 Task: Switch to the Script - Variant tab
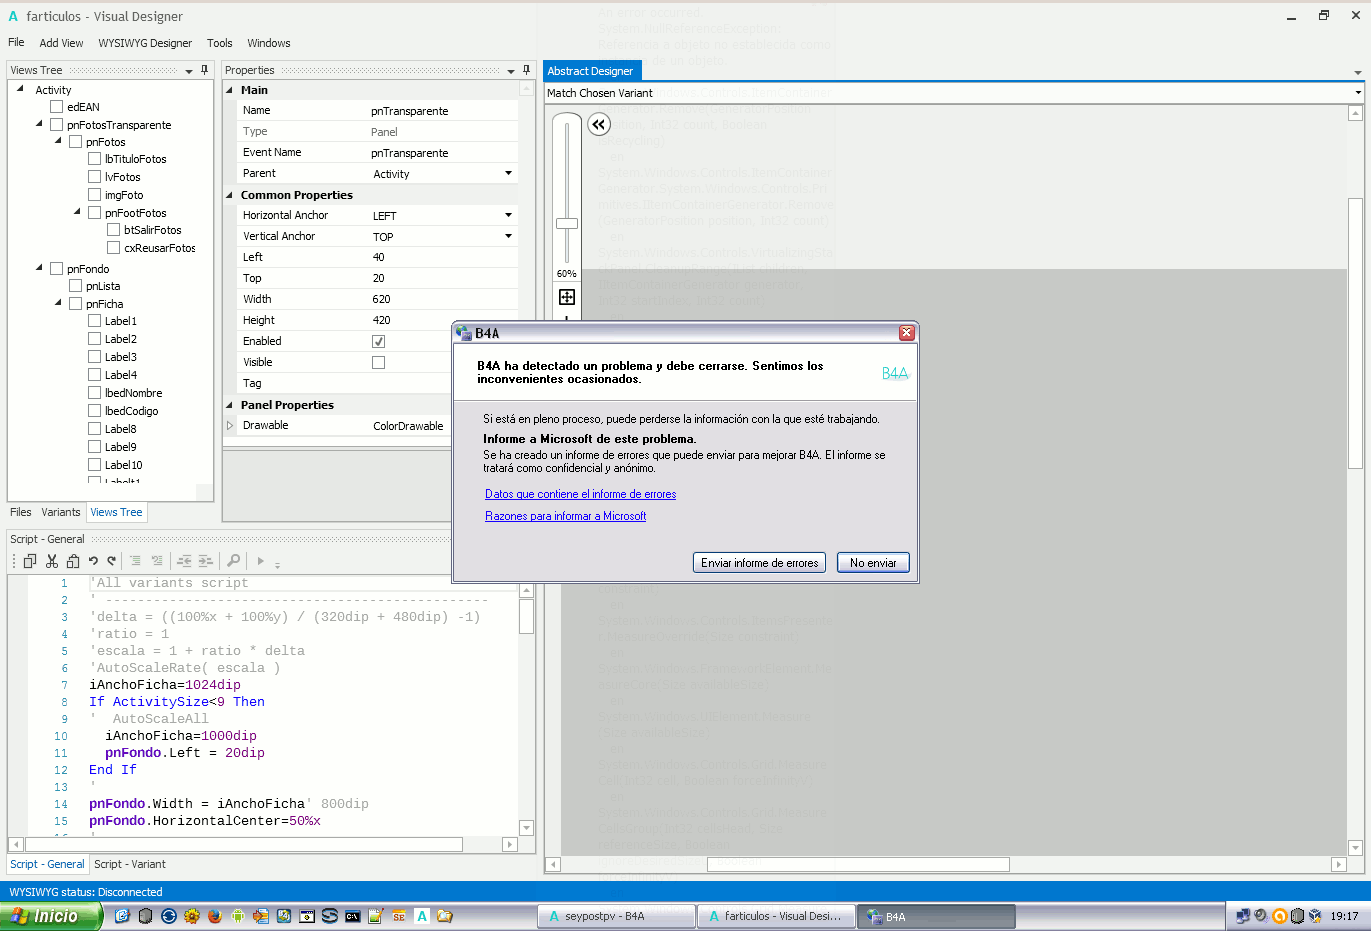pos(130,864)
